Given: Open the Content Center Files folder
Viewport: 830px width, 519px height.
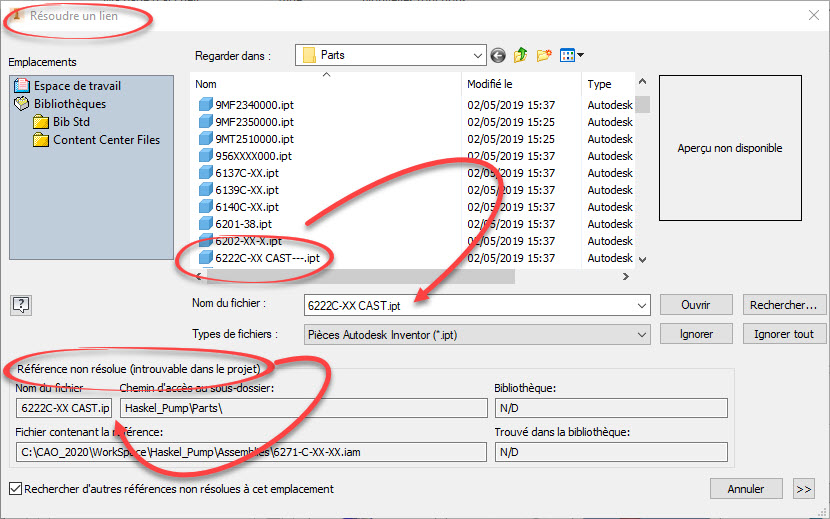Looking at the screenshot, I should pos(106,140).
